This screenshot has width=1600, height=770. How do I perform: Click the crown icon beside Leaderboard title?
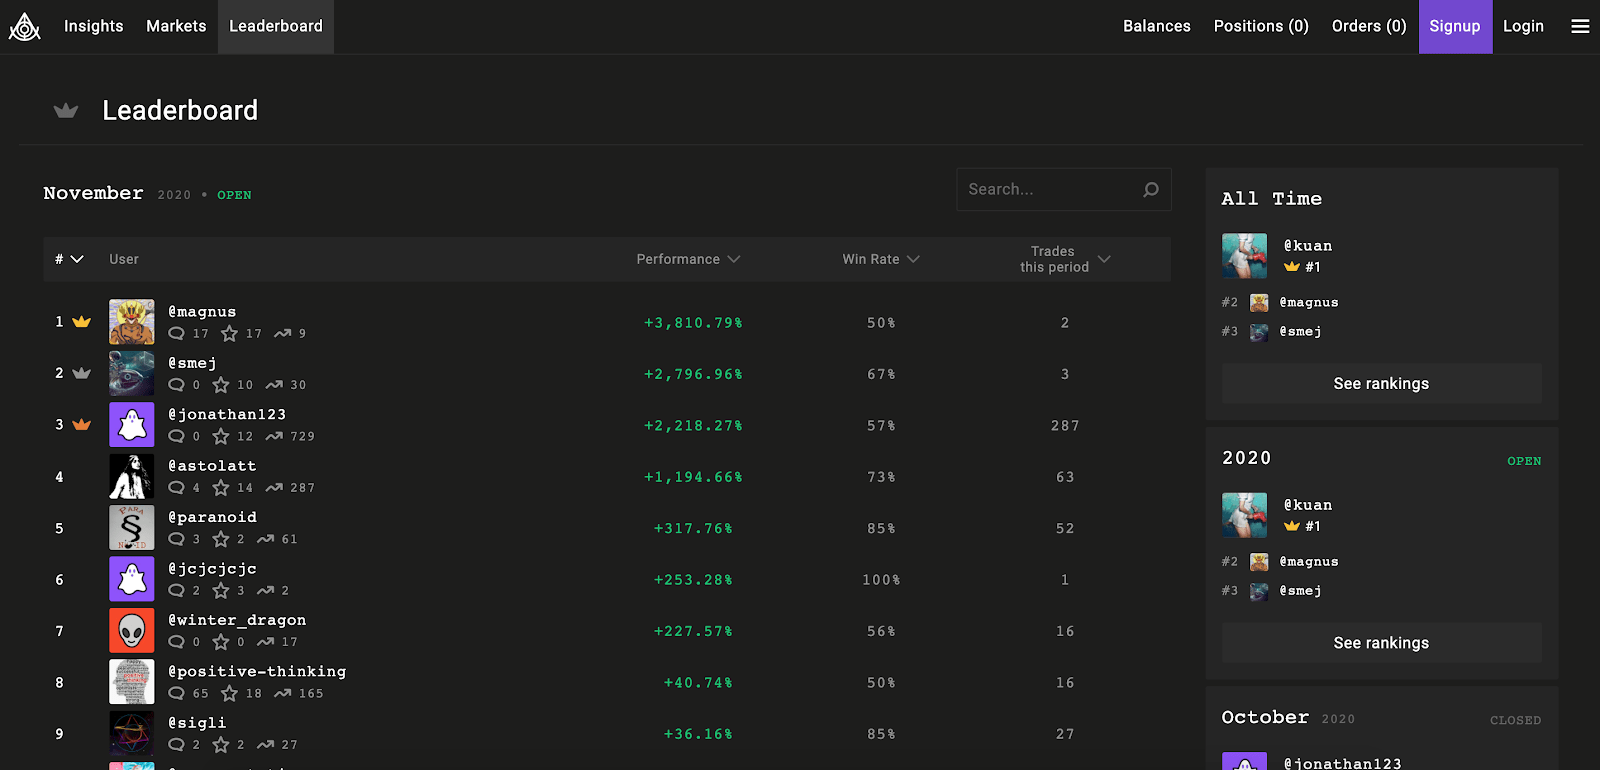click(x=66, y=110)
